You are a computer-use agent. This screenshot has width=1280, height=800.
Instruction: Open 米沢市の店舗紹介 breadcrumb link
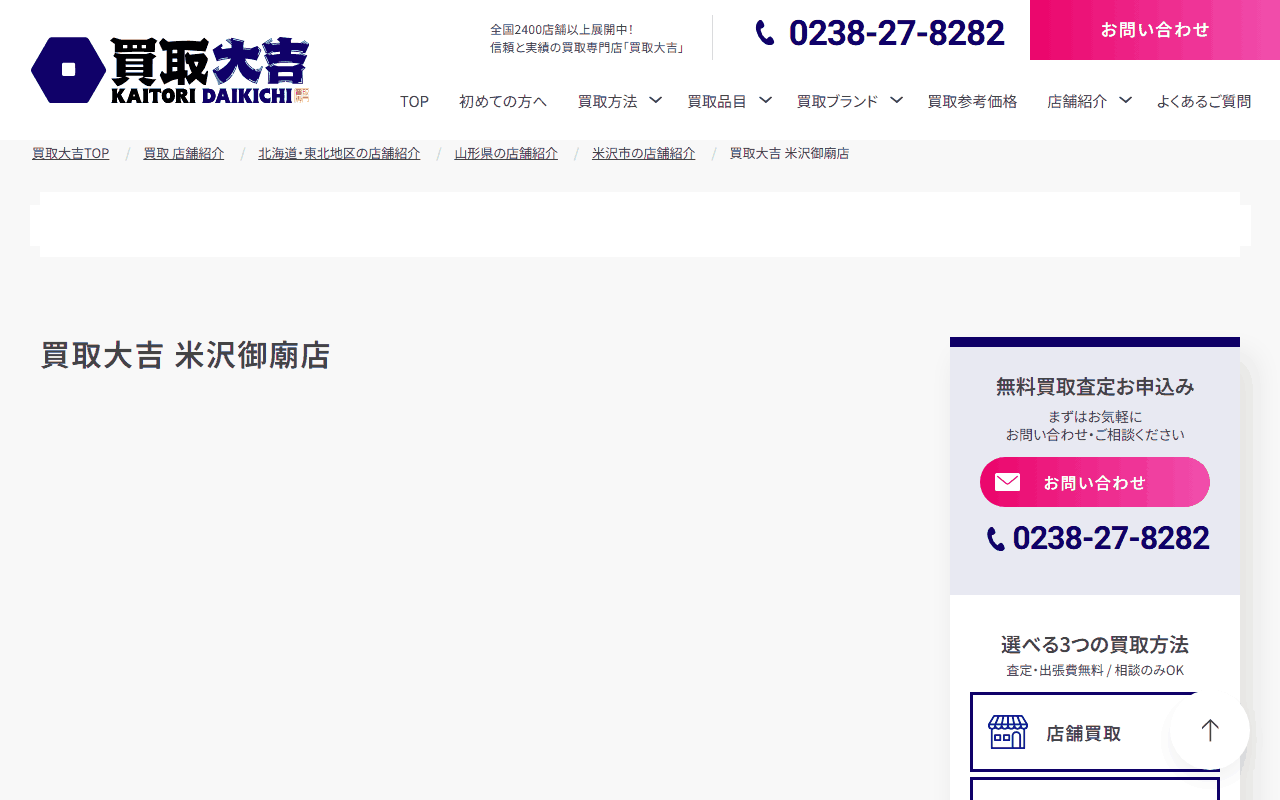(643, 153)
